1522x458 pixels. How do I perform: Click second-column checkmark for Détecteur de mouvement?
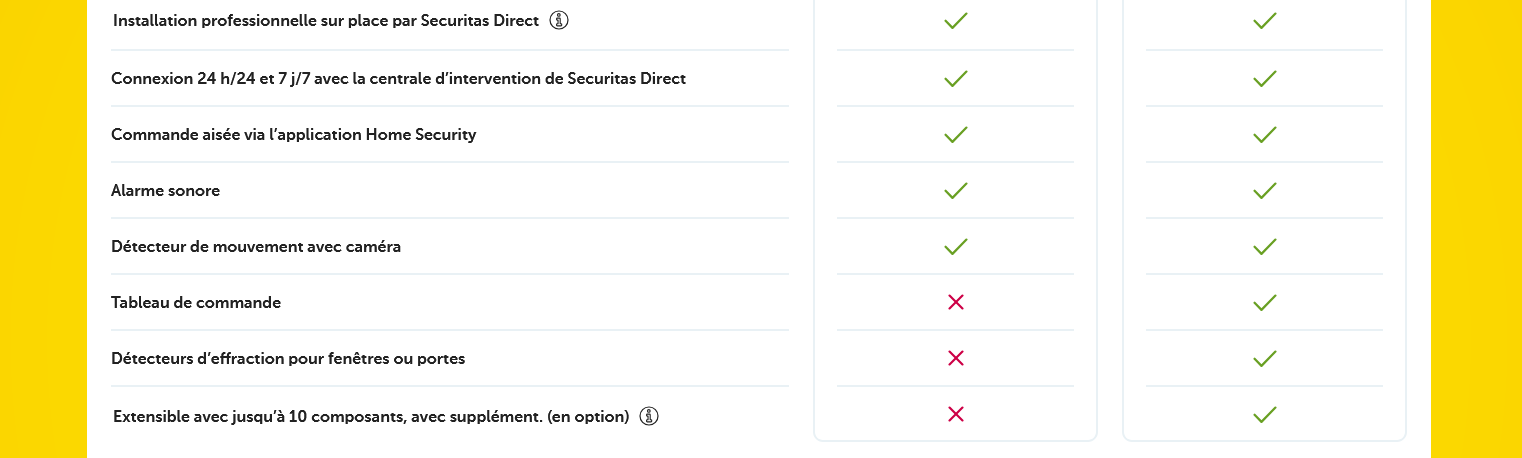[x=1264, y=246]
